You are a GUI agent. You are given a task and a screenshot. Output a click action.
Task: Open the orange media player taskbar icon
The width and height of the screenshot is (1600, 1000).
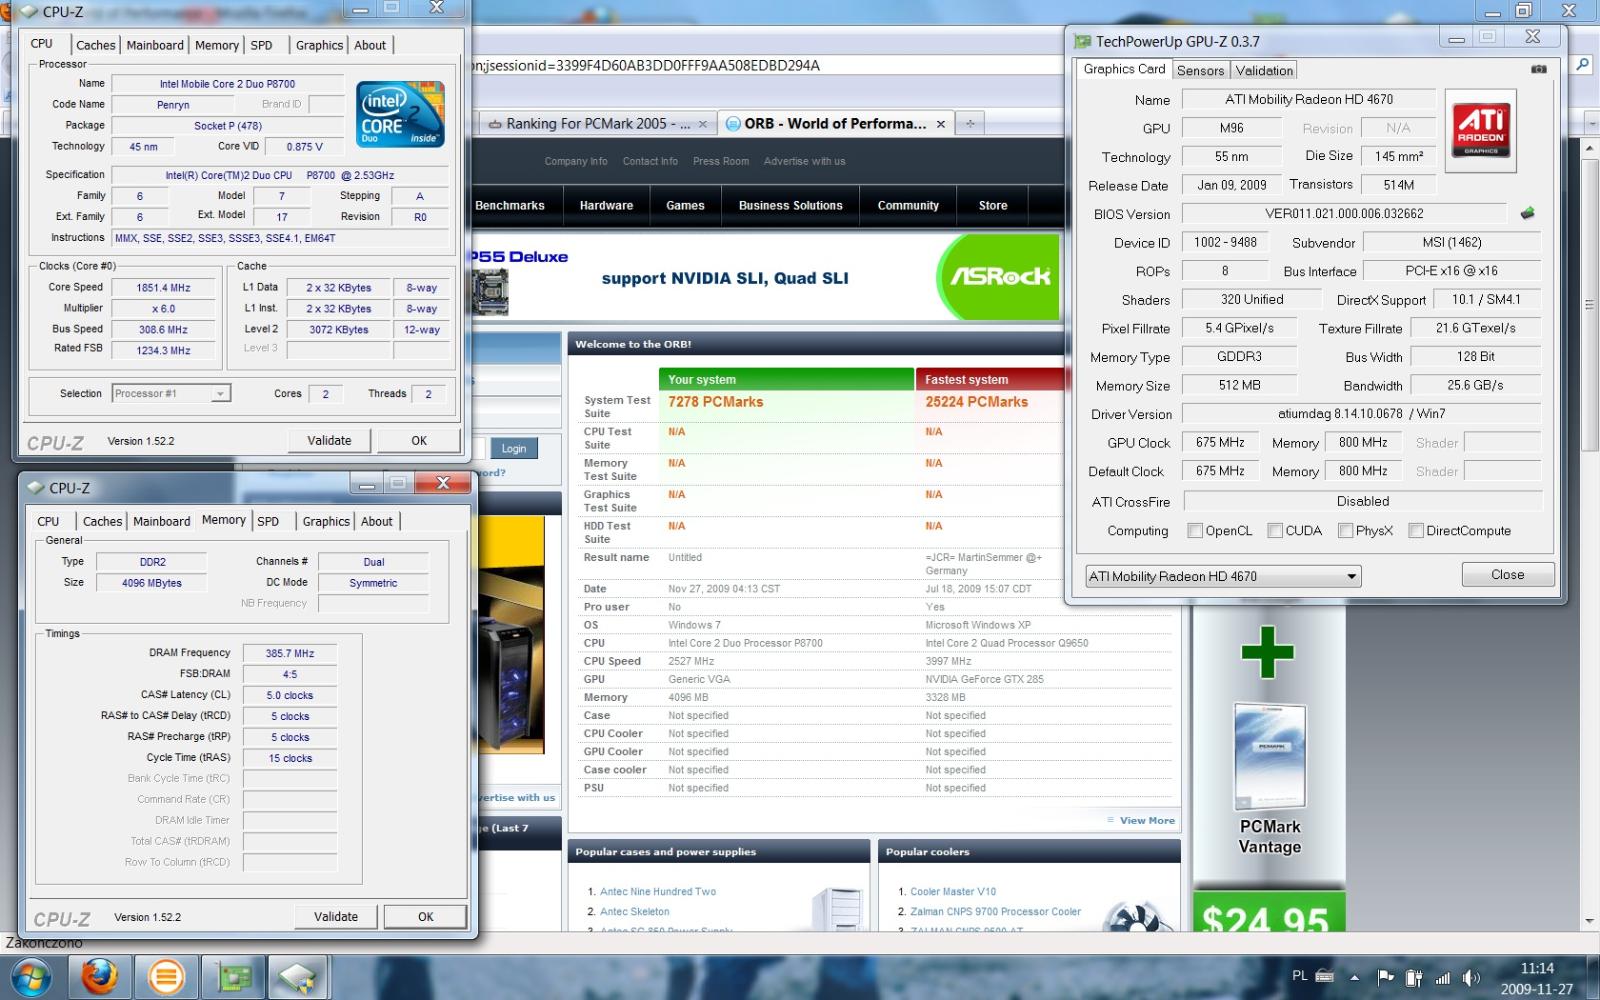click(x=165, y=977)
